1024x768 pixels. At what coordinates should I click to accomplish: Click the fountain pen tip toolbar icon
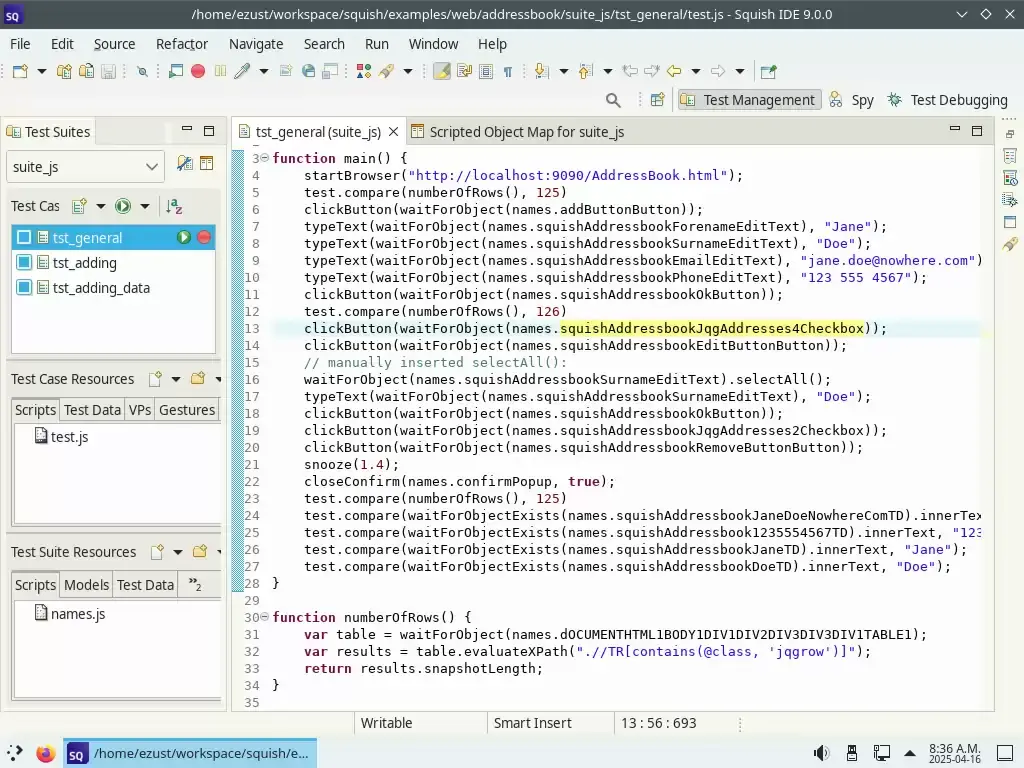tap(386, 71)
